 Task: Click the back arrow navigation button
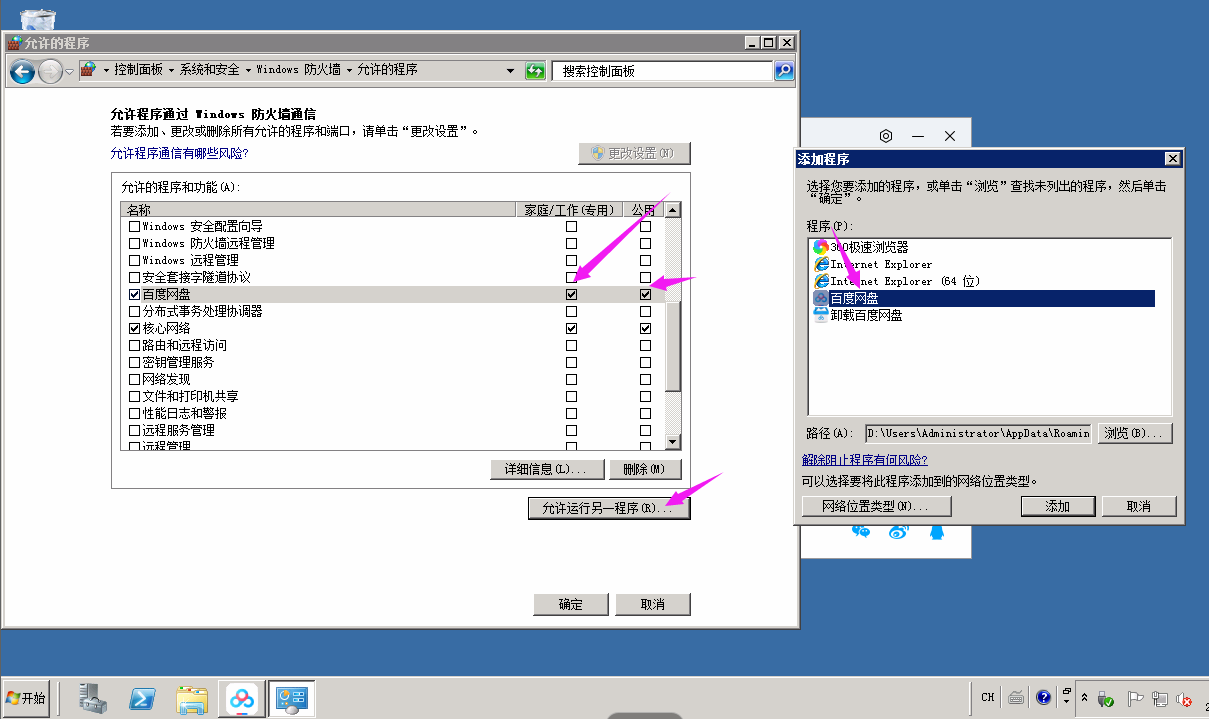tap(23, 71)
